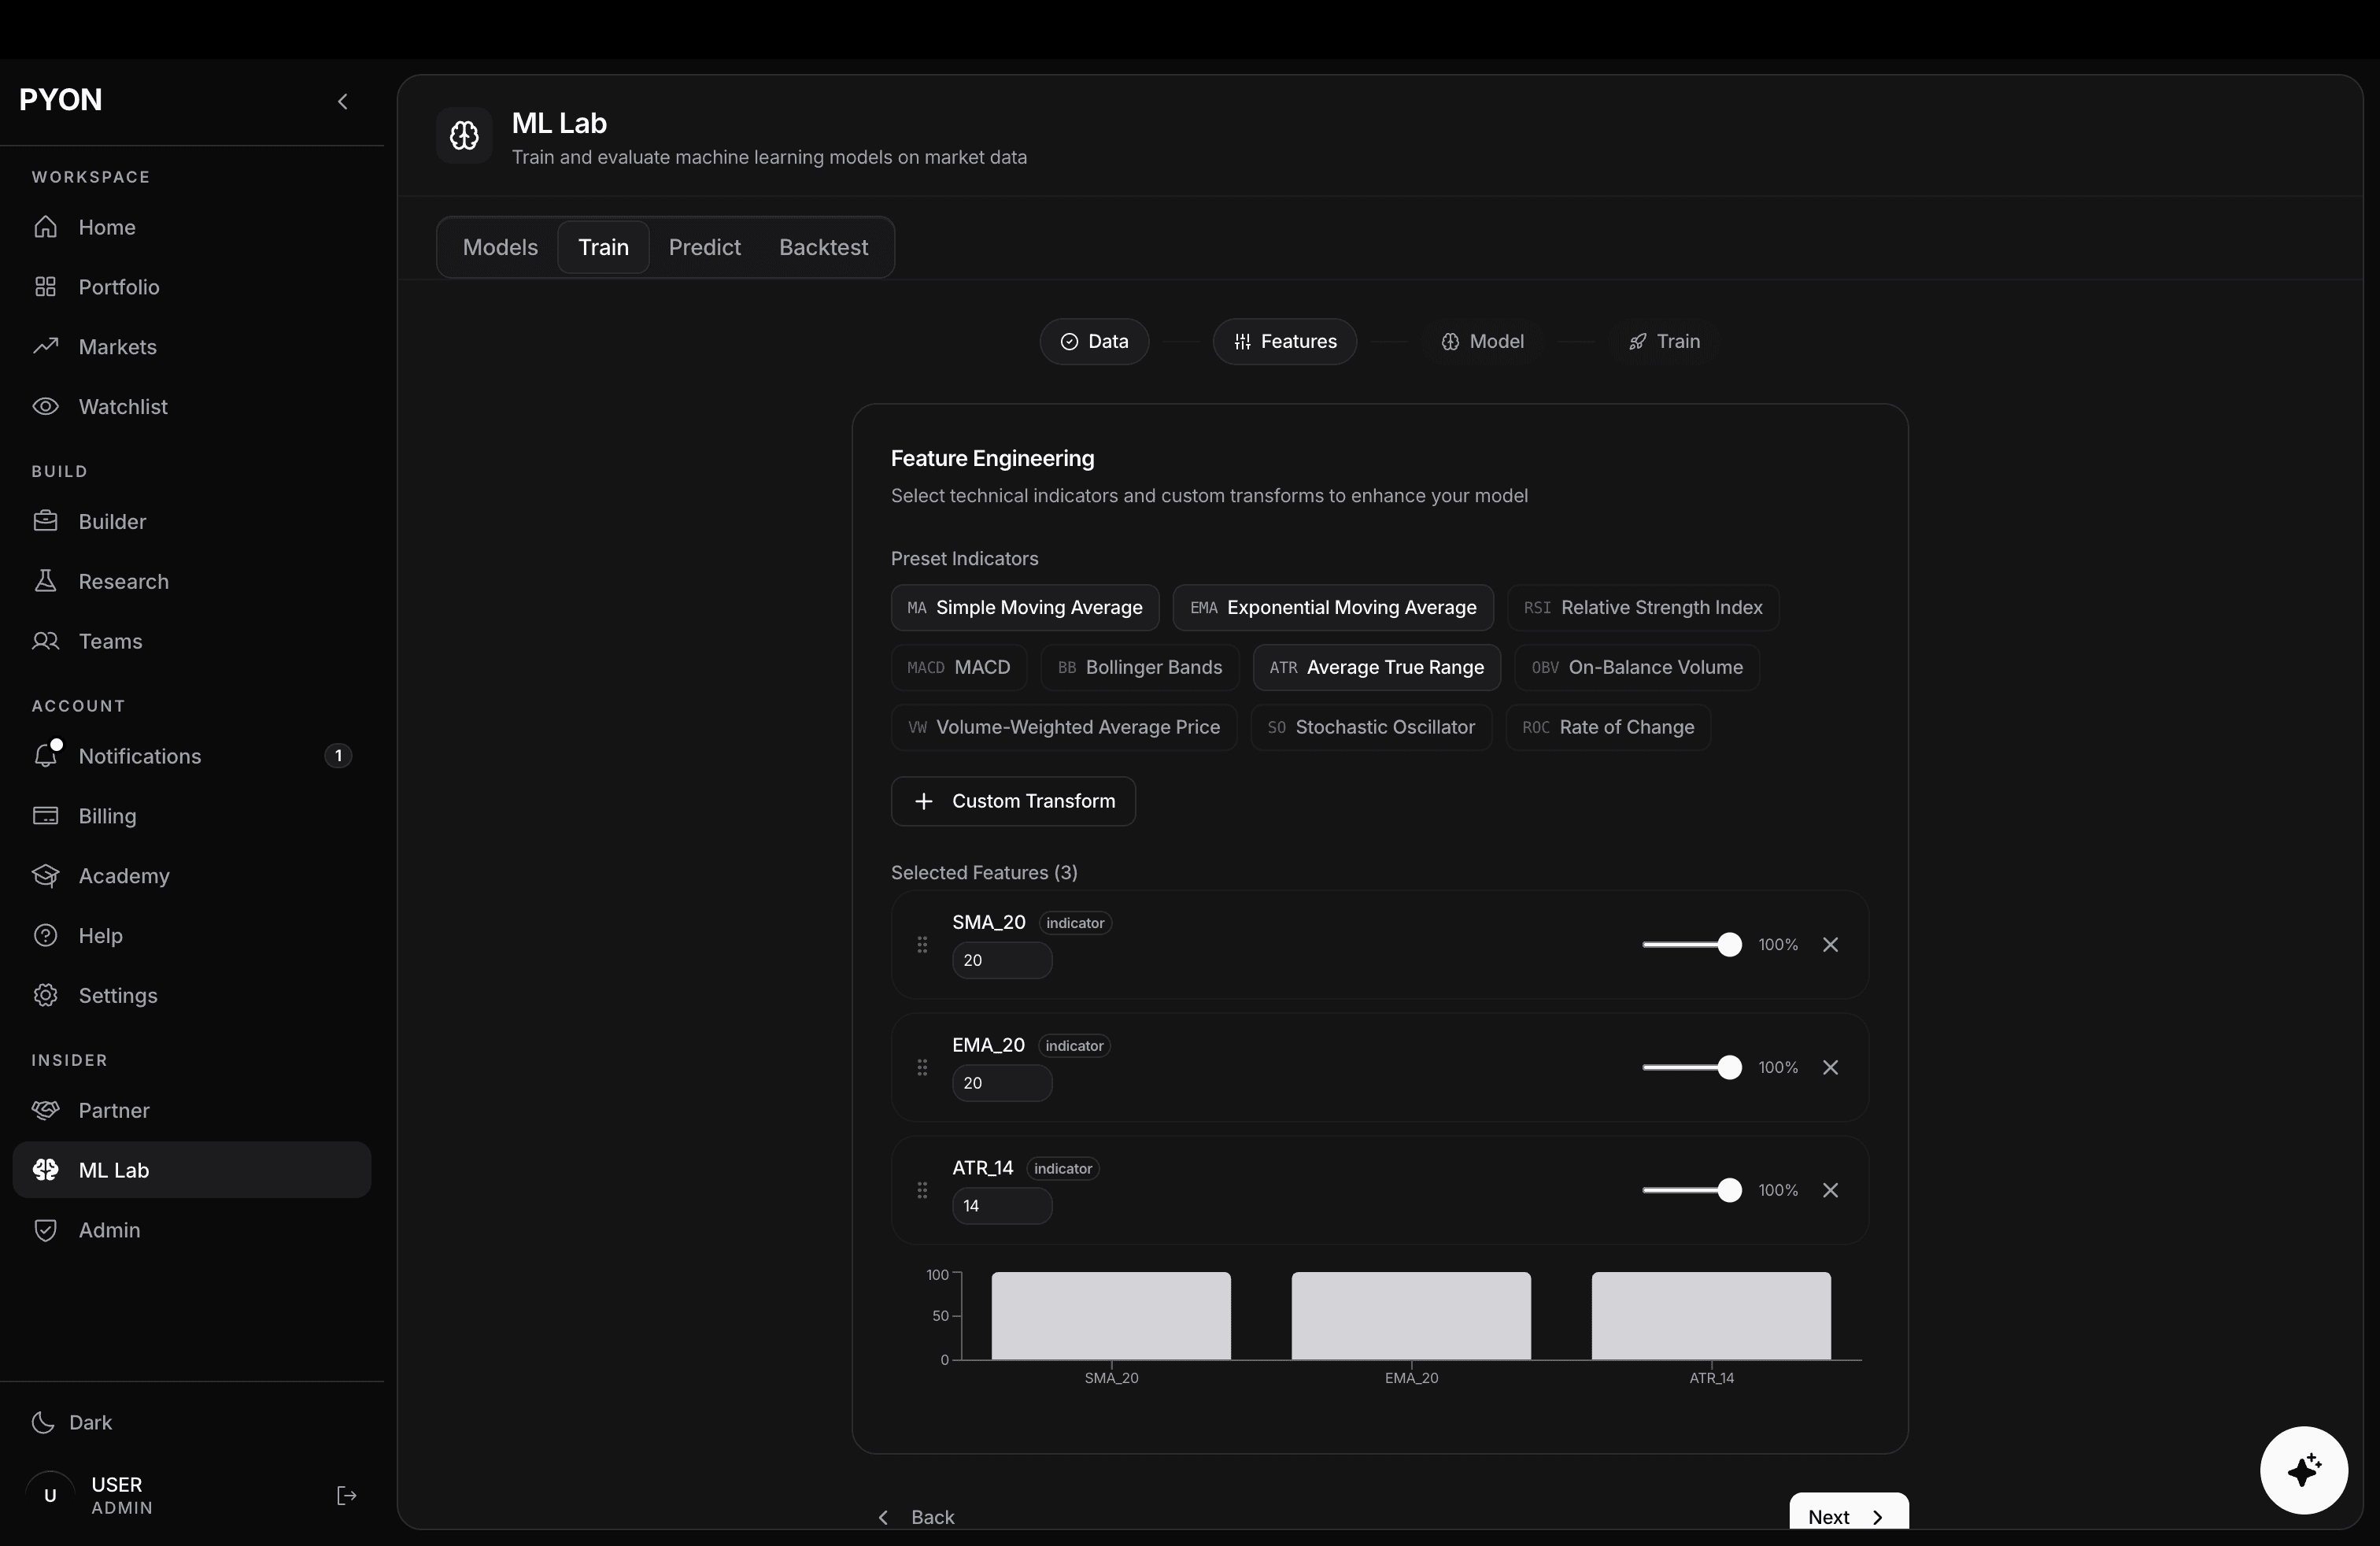Click the ML Lab brain header icon
Screen dimensions: 2380x1546
pyautogui.click(x=464, y=135)
